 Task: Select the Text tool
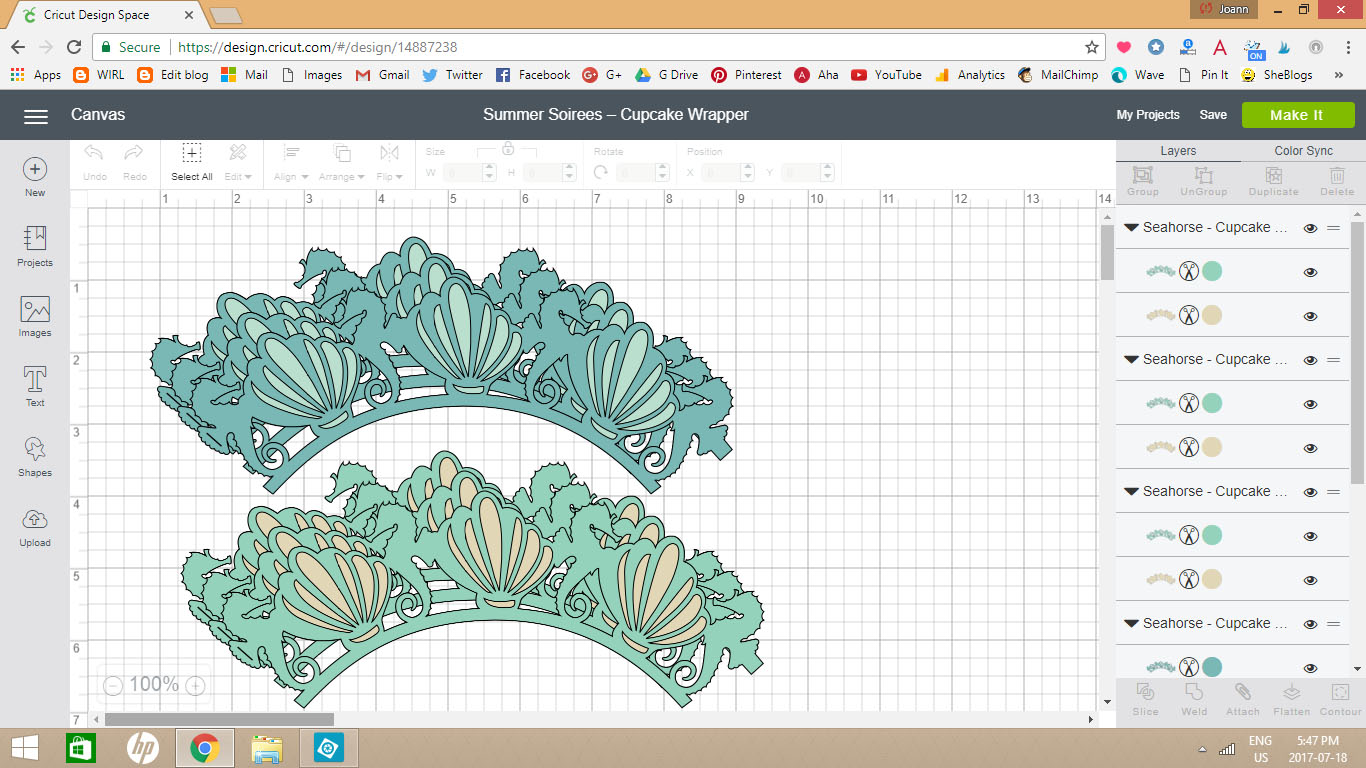click(x=35, y=386)
